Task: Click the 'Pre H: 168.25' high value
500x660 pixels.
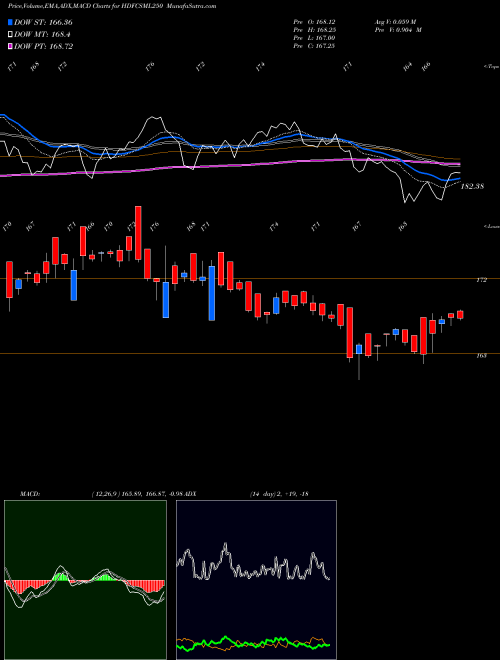Action: [314, 30]
